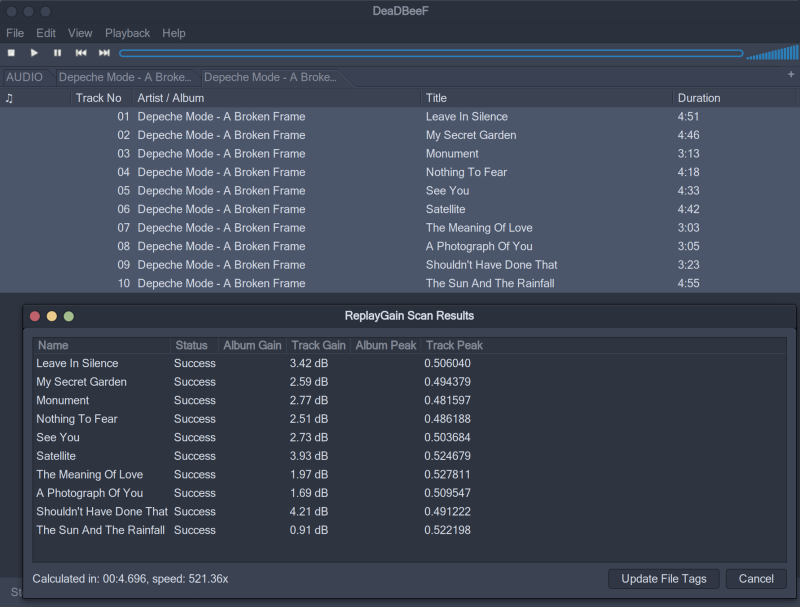
Task: Start playback with the Play button
Action: (34, 53)
